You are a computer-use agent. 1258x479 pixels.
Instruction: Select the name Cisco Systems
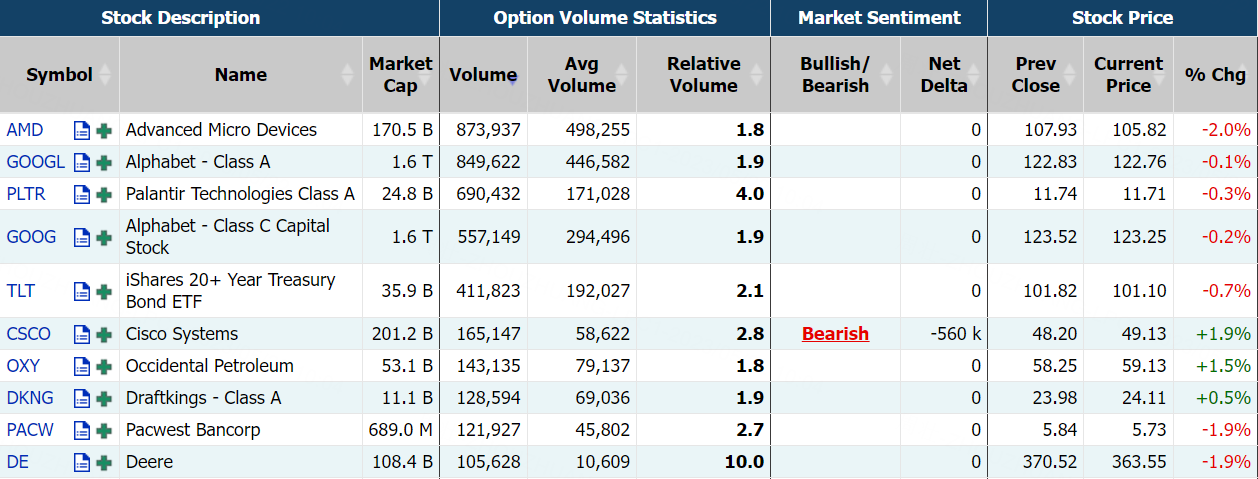tap(182, 334)
